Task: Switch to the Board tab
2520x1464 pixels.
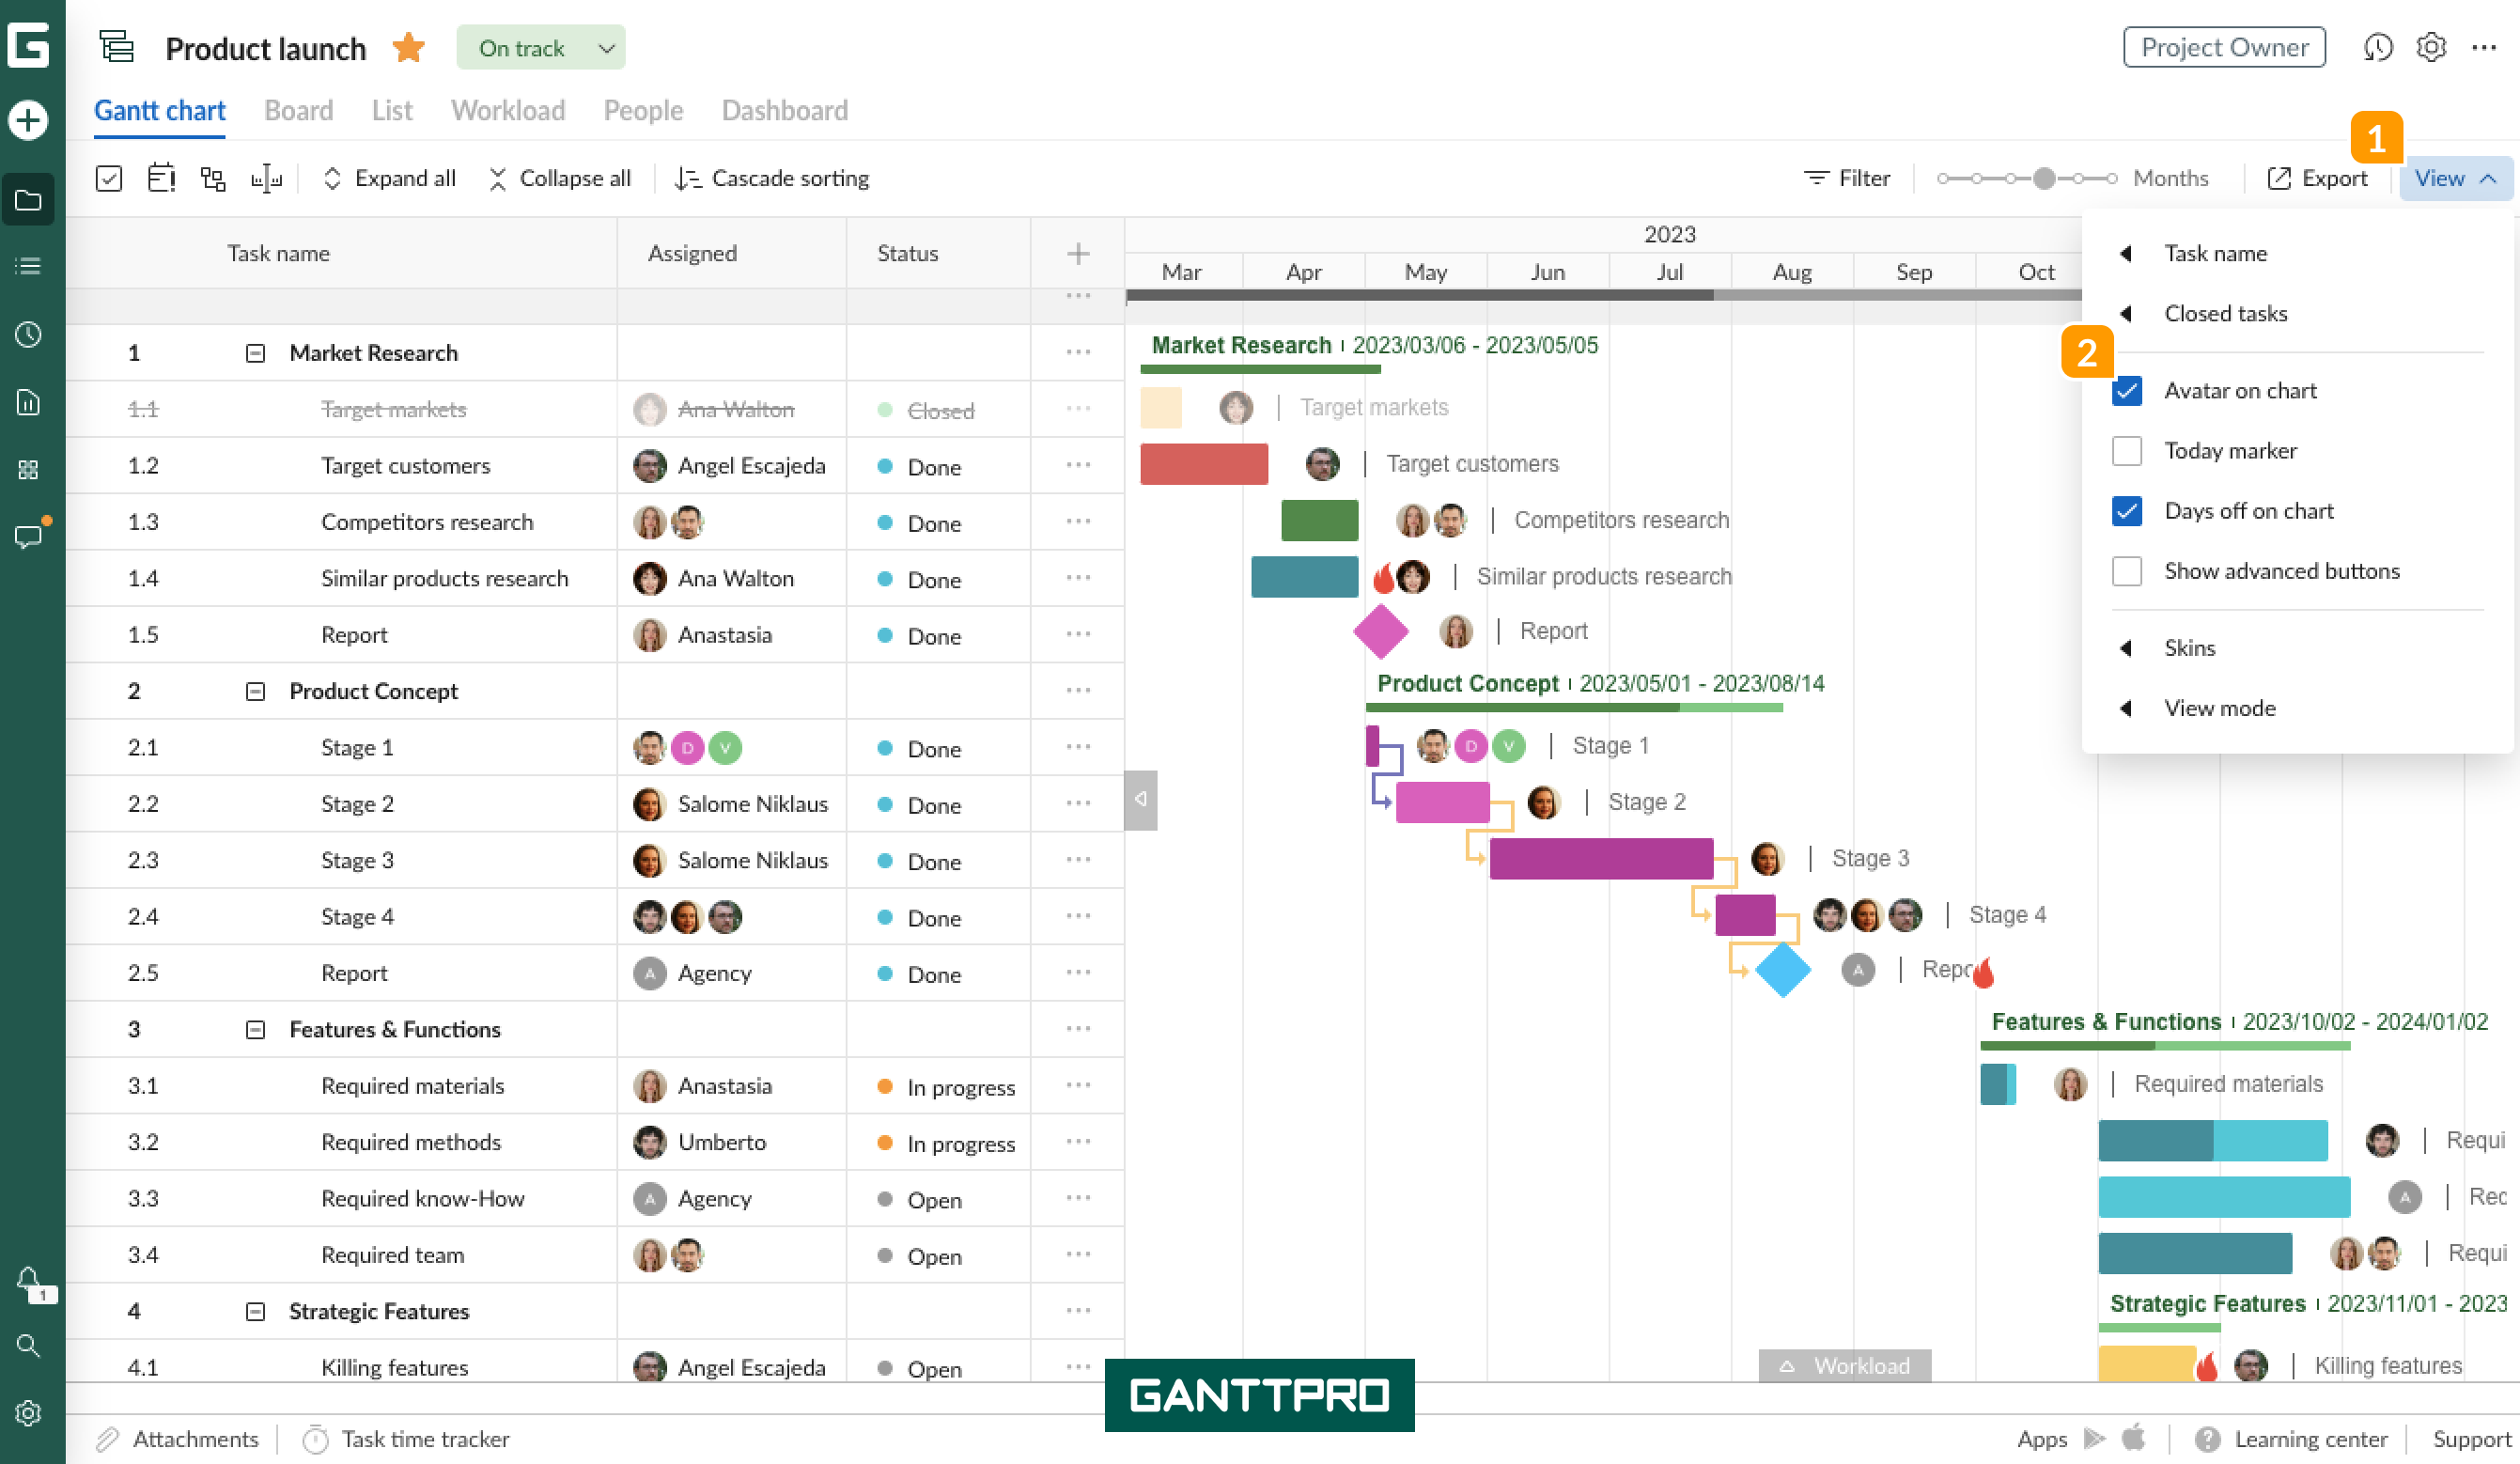Action: [298, 110]
